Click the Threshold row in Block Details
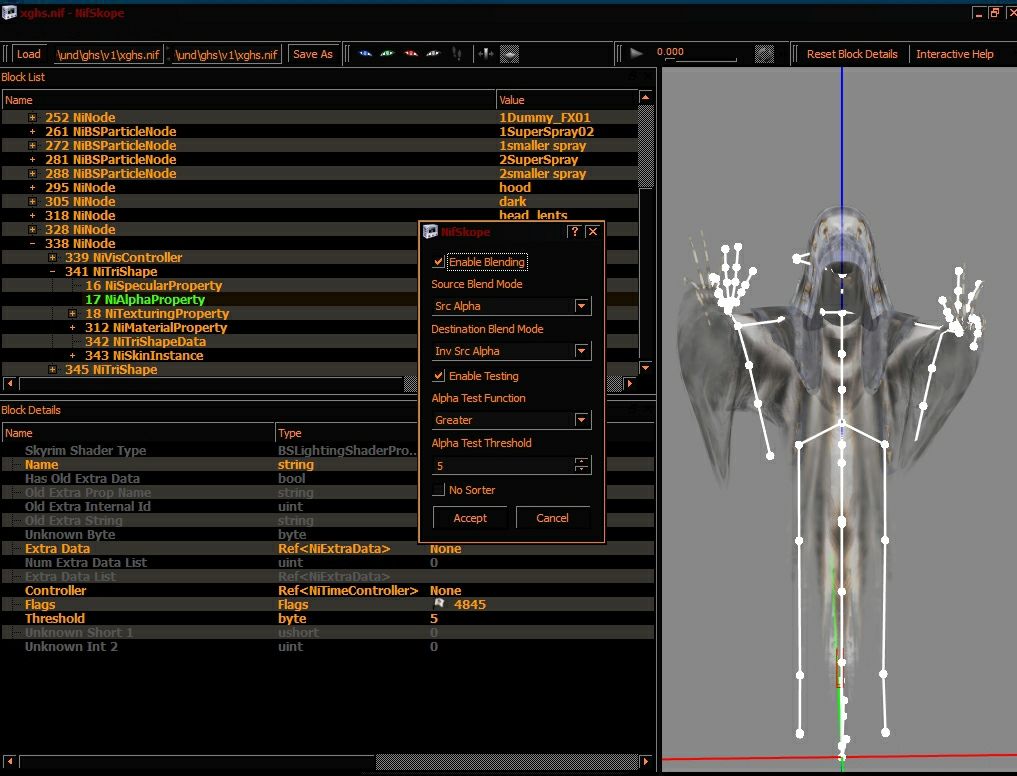The image size is (1017, 776). tap(328, 618)
